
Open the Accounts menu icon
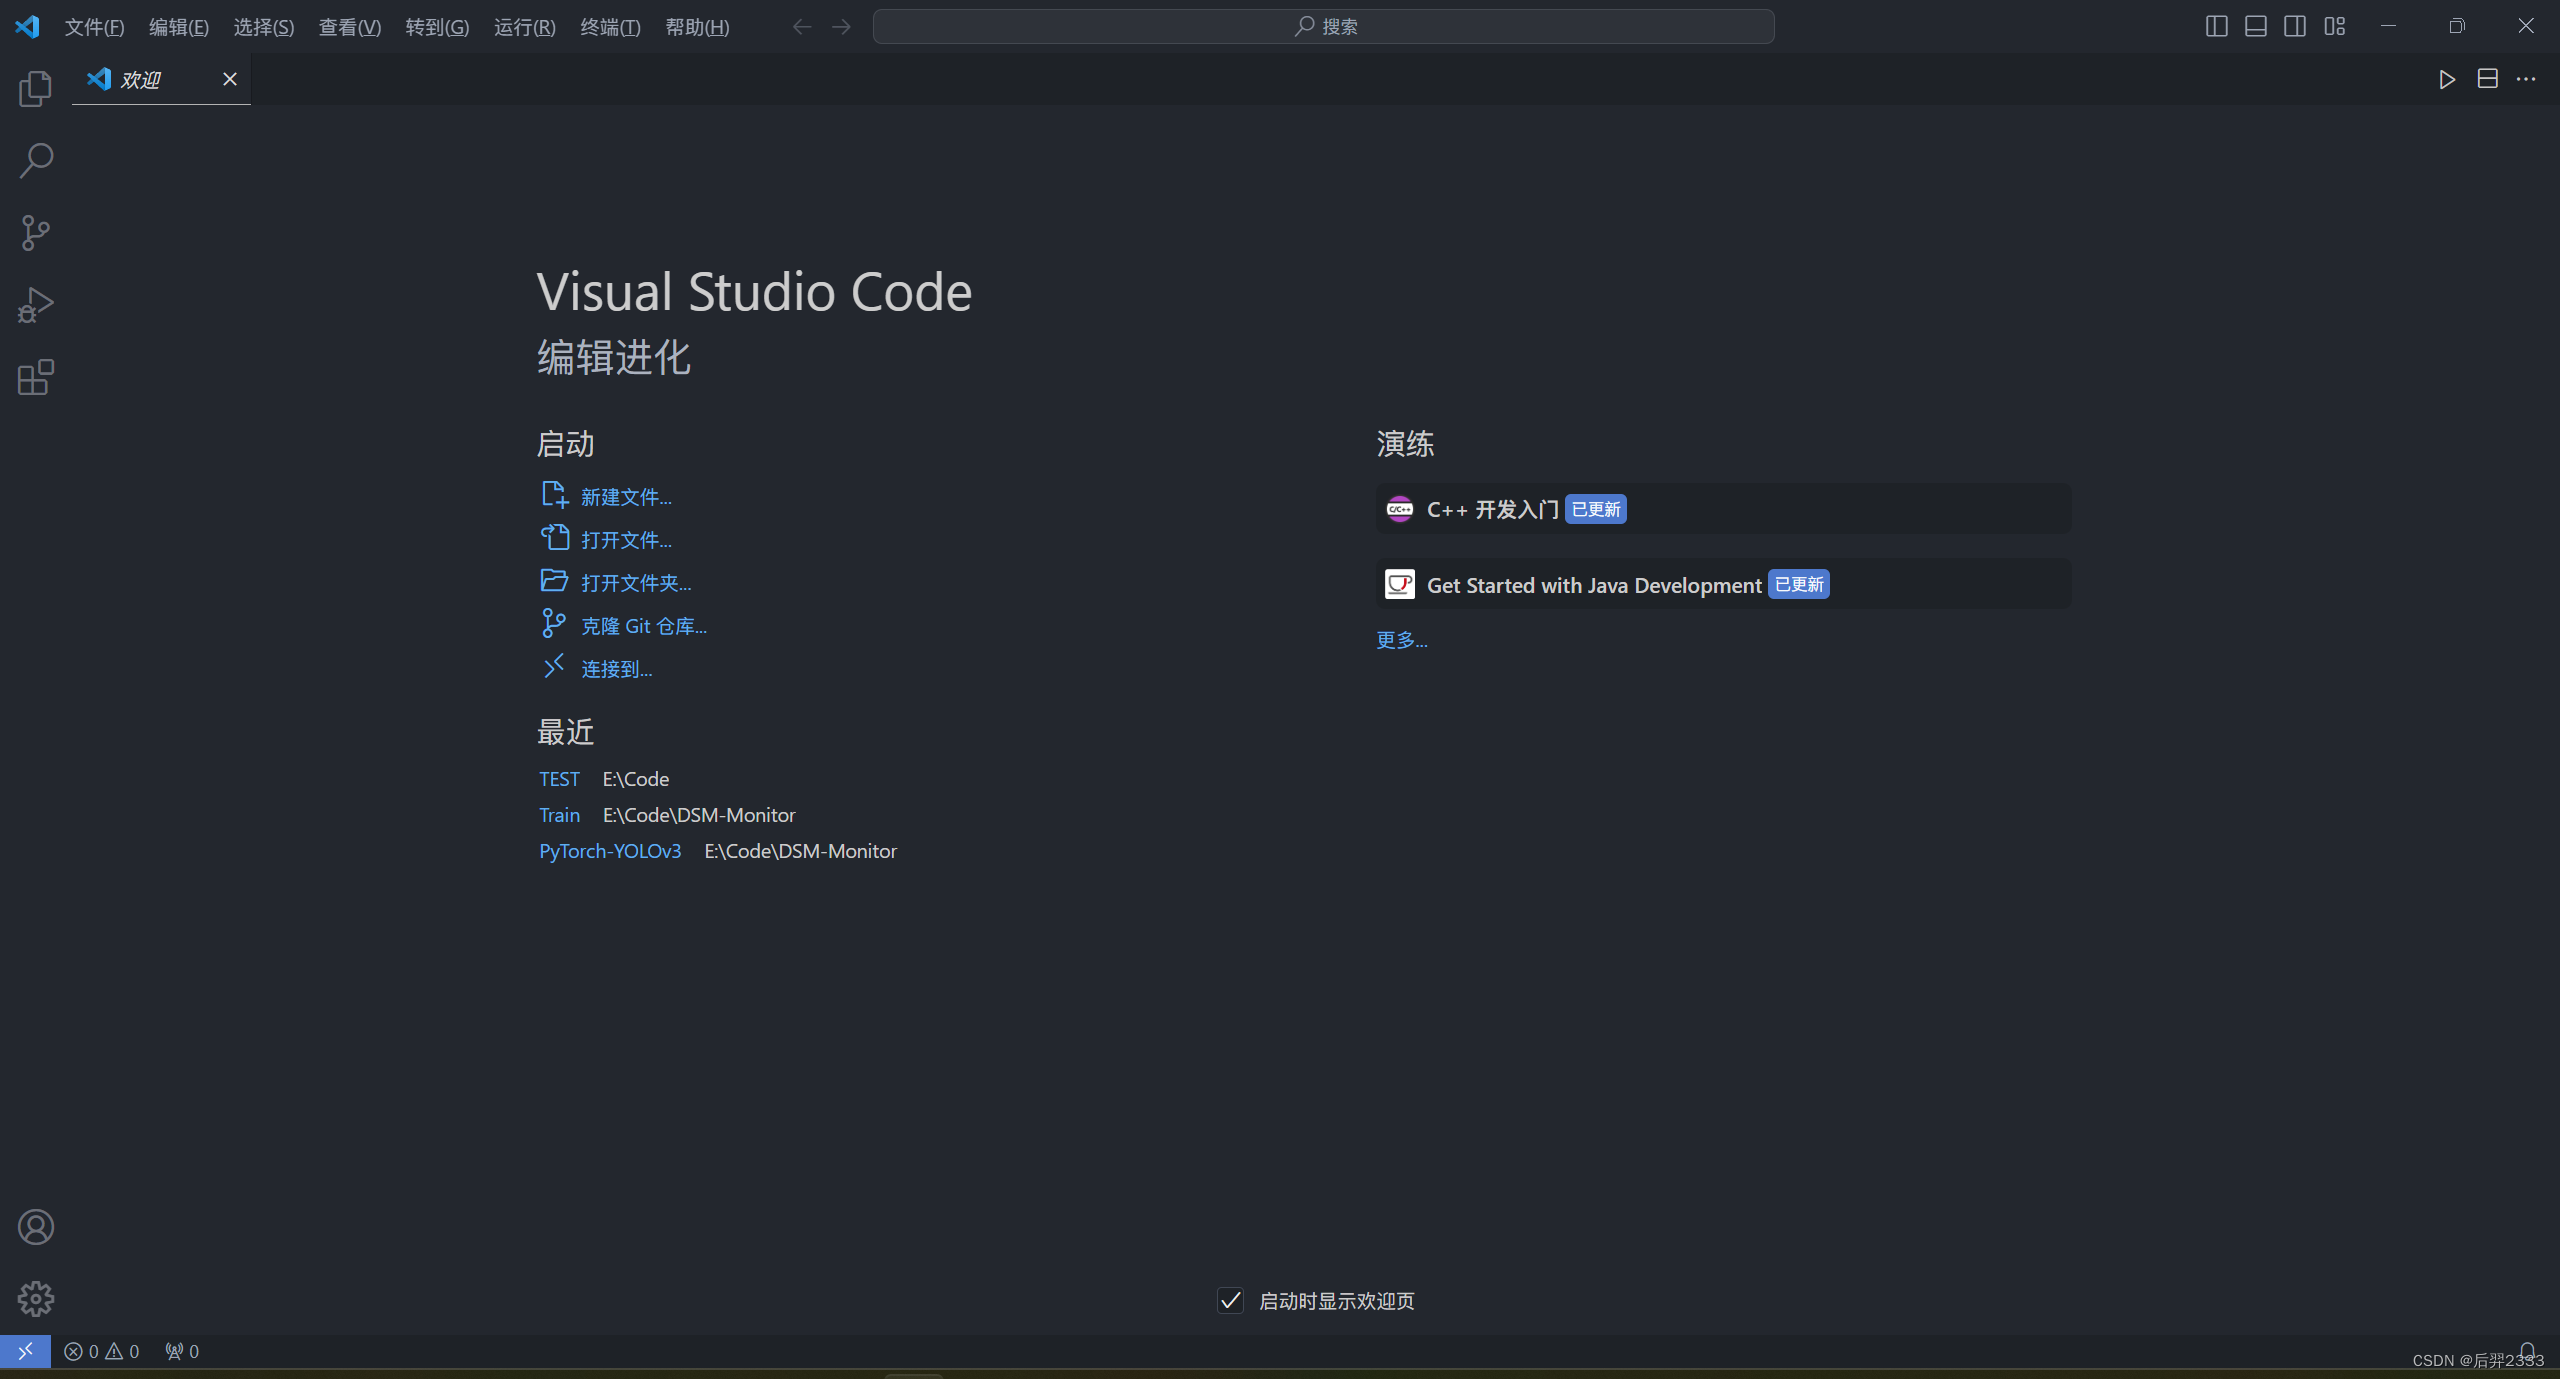[35, 1227]
